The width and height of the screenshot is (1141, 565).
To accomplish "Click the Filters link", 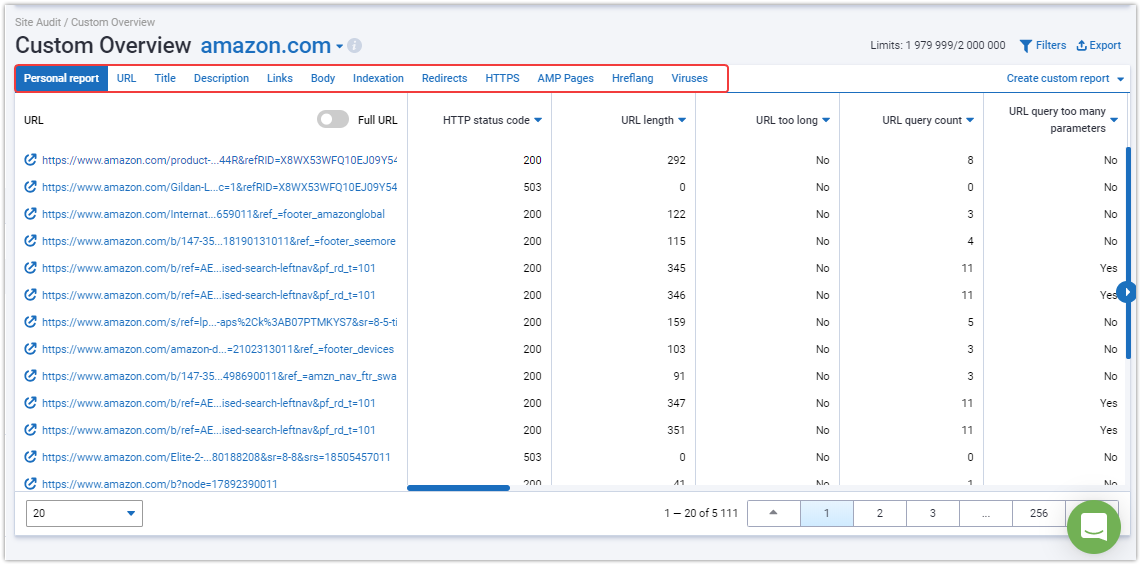I will 1051,45.
